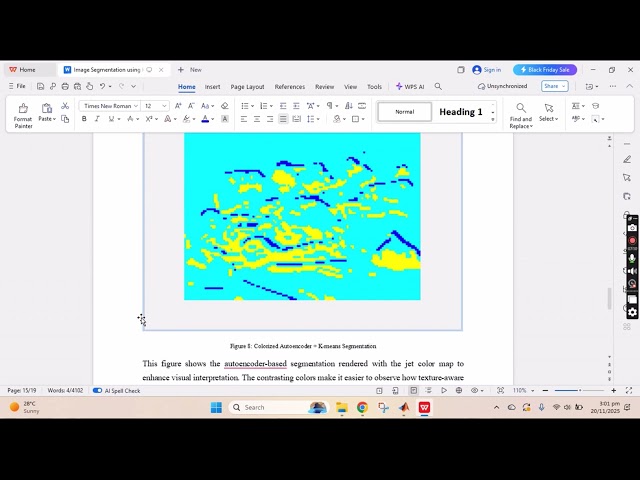Switch to the Review tab
The image size is (640, 480).
coord(324,87)
